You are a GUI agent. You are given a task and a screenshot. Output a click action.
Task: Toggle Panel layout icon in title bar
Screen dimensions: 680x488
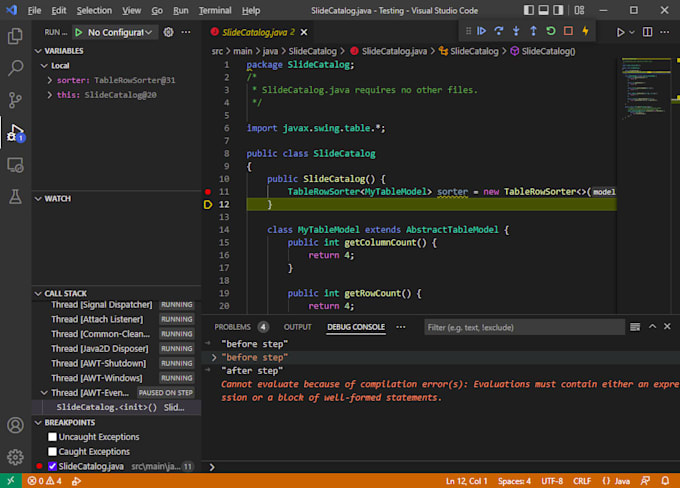(x=543, y=10)
